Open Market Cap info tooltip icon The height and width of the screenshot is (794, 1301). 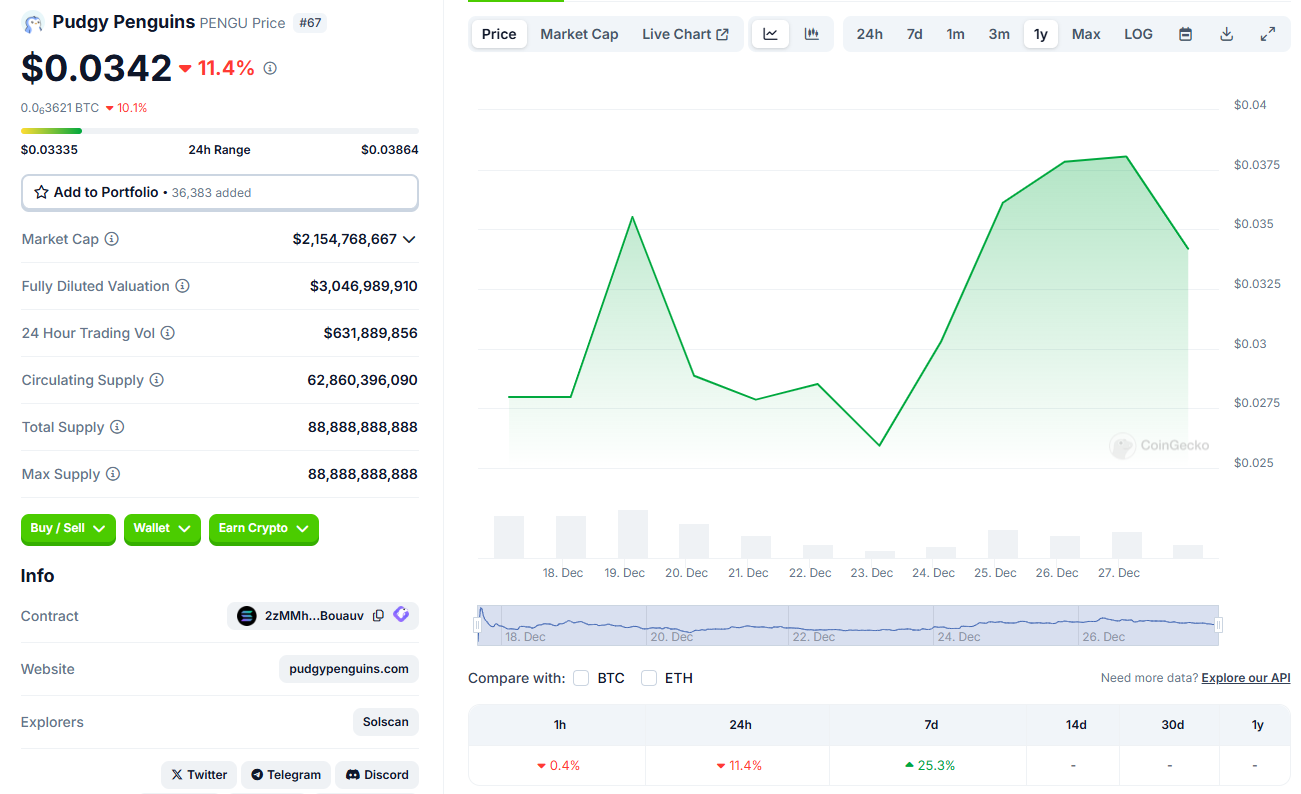click(x=112, y=239)
